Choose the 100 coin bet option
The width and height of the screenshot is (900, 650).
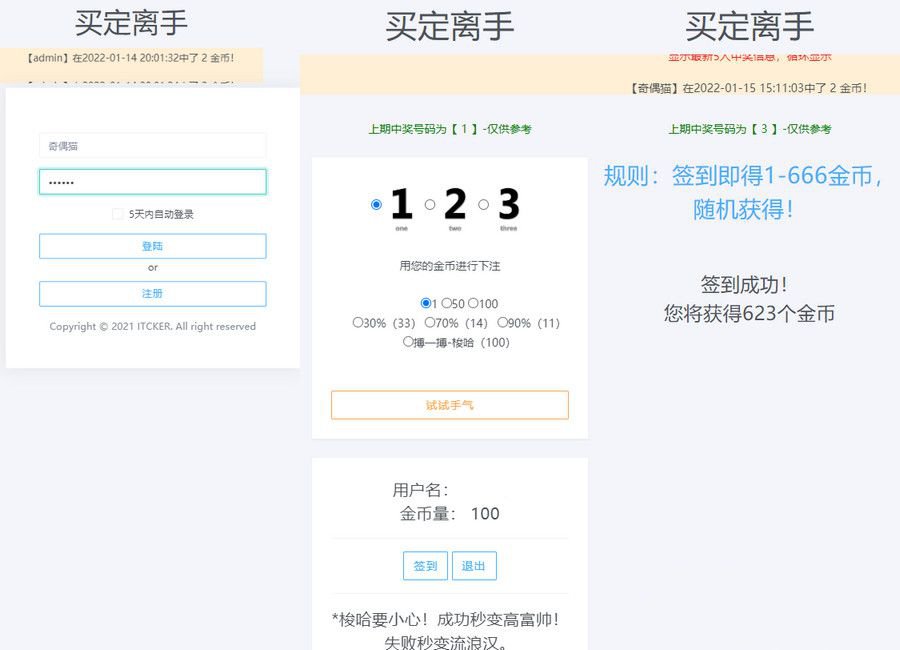coord(473,303)
